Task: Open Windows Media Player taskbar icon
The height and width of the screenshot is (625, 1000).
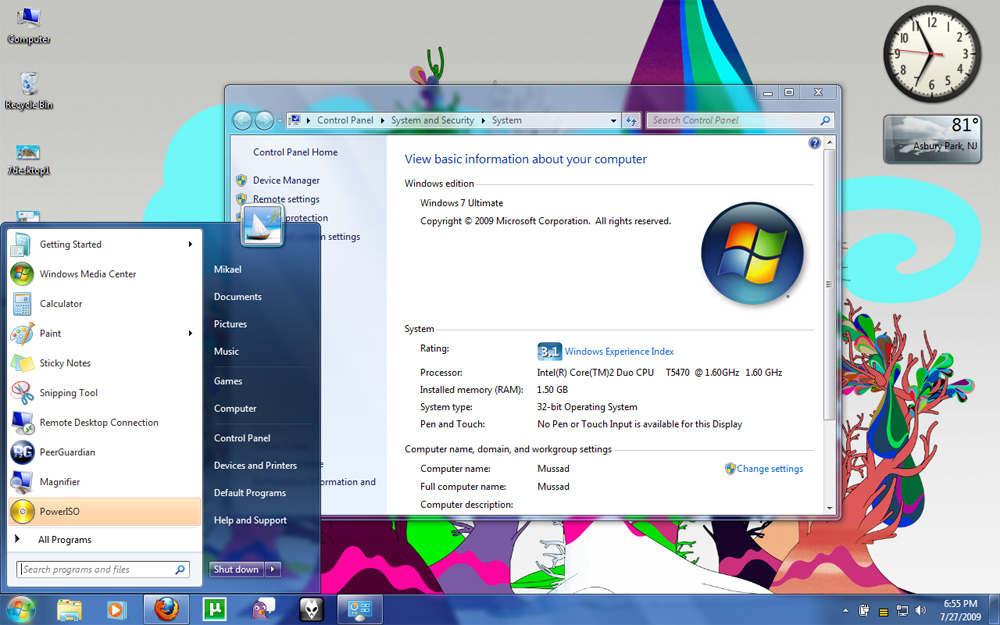Action: [x=117, y=610]
